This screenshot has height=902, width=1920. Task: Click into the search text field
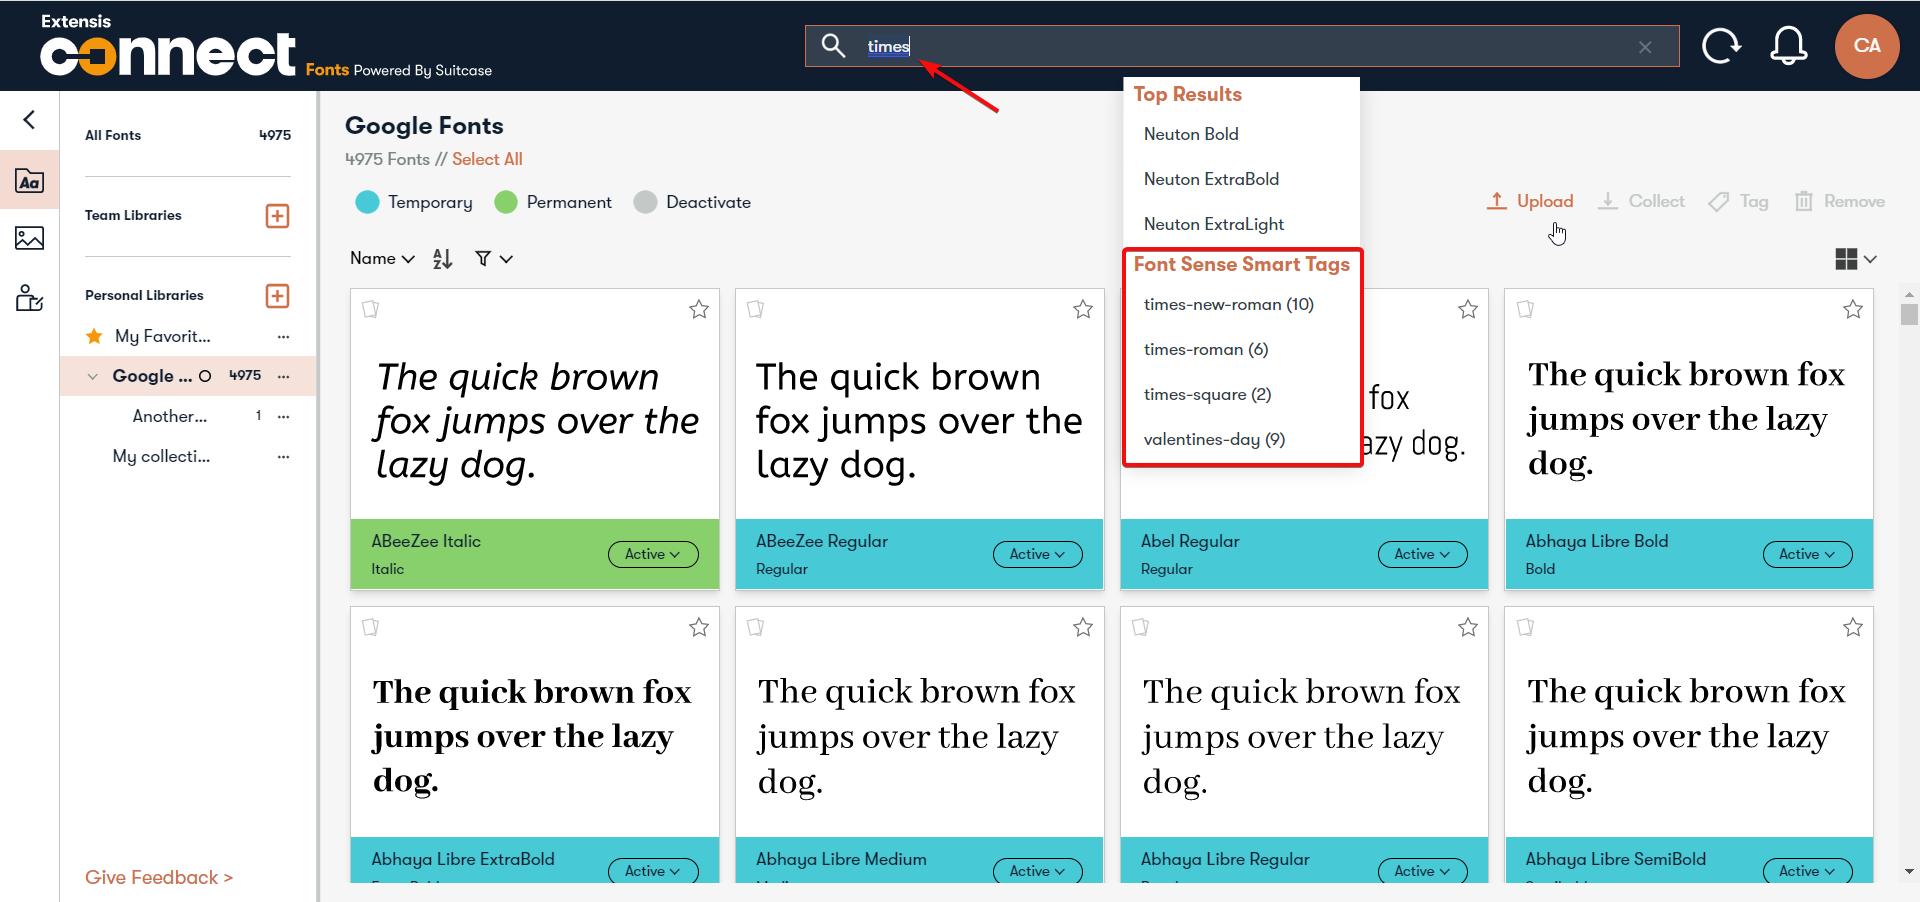[1240, 46]
